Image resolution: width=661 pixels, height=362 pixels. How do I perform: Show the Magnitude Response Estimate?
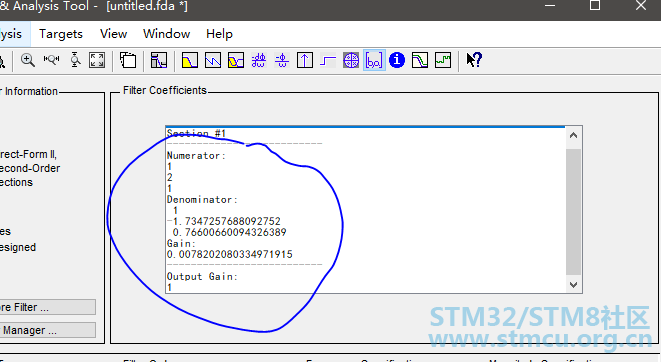[x=420, y=60]
